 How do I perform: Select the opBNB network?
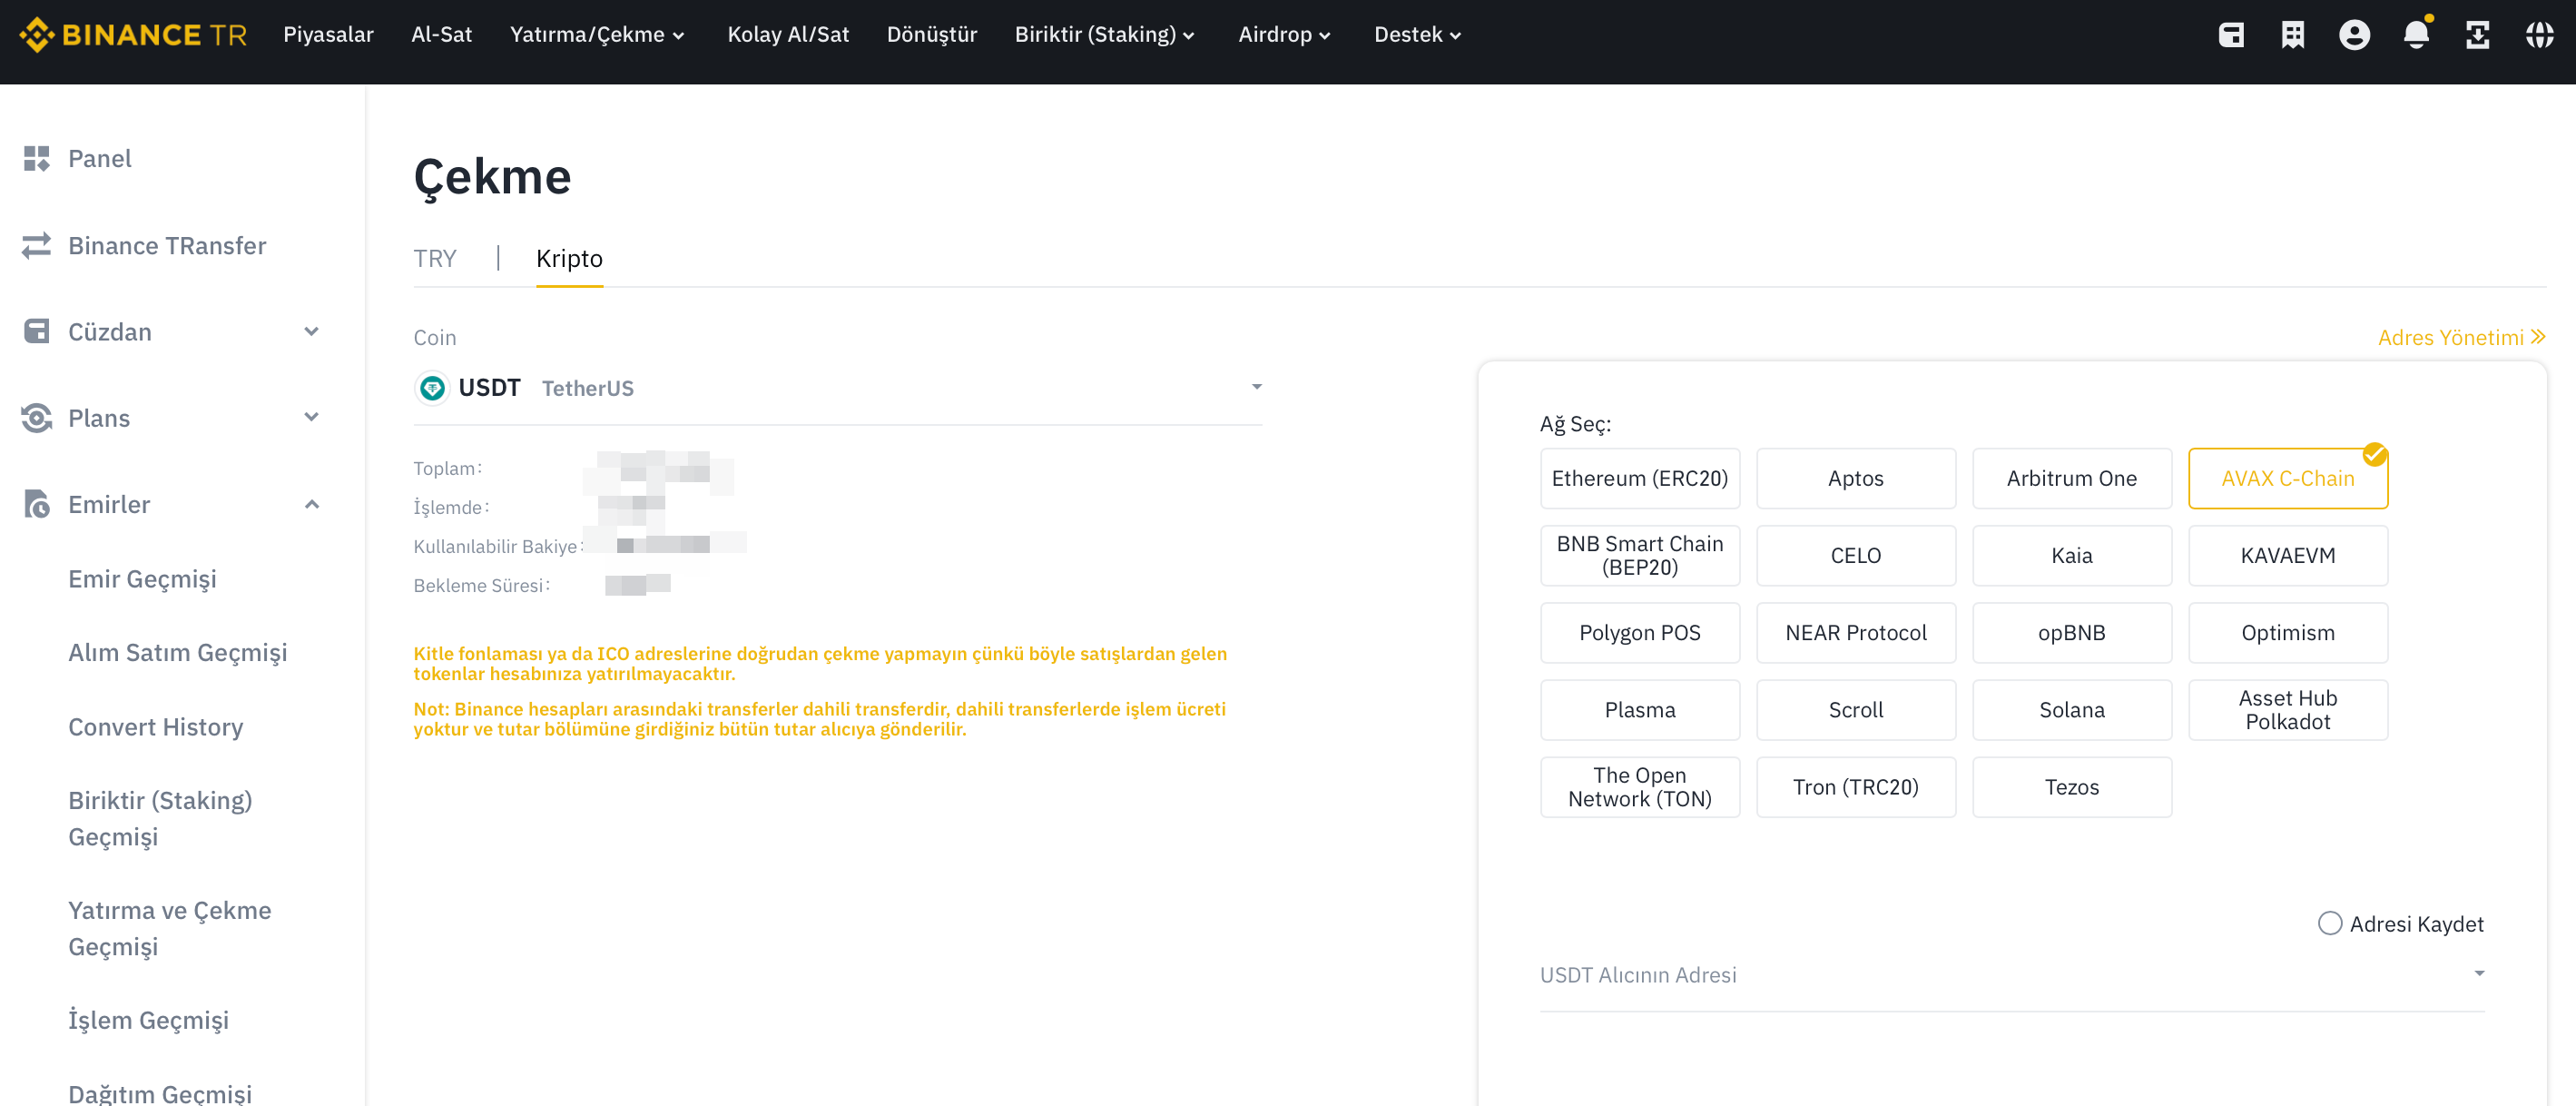click(x=2072, y=632)
